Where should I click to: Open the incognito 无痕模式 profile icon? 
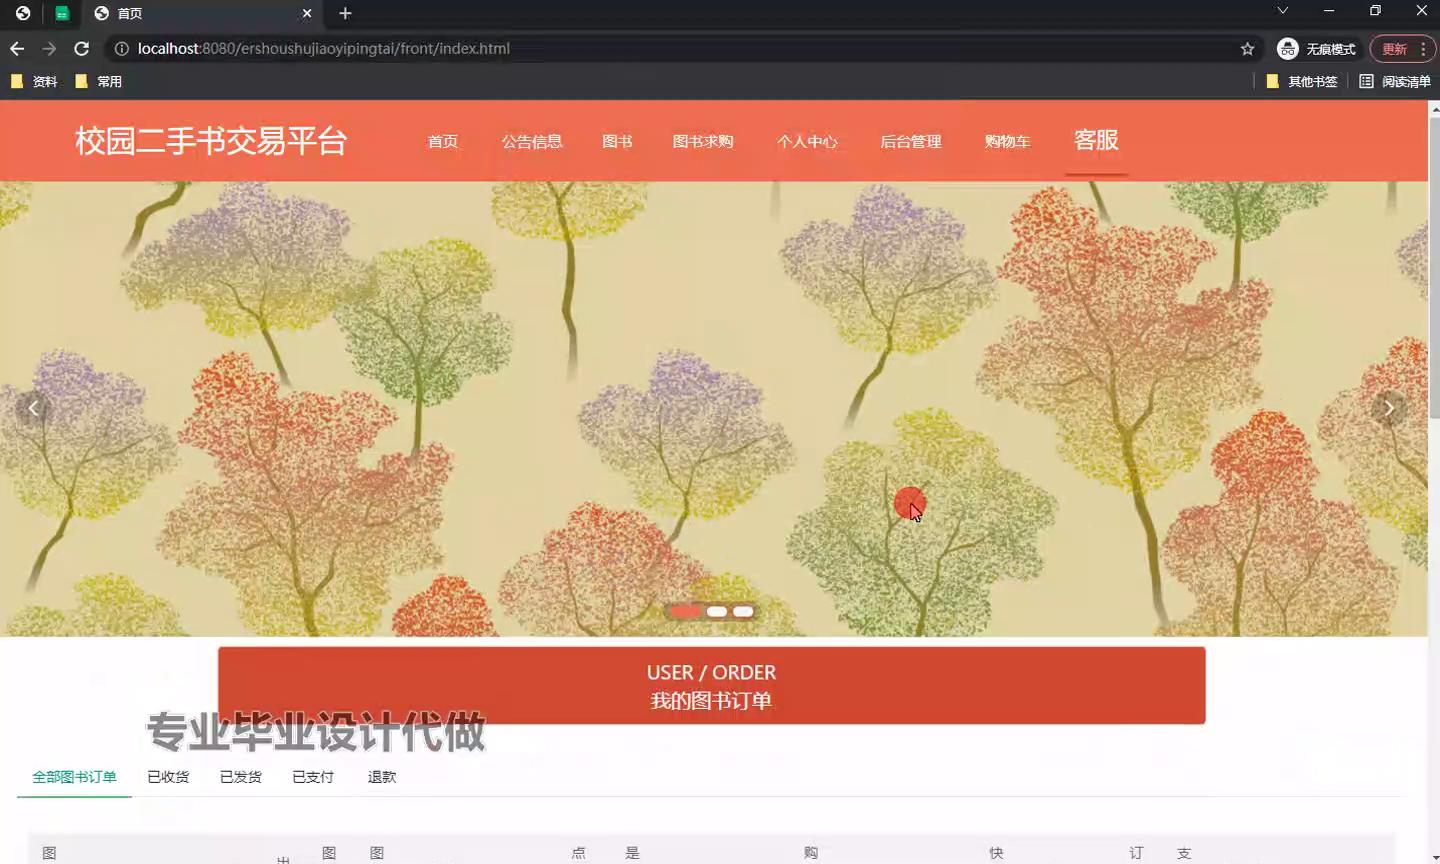[1288, 48]
